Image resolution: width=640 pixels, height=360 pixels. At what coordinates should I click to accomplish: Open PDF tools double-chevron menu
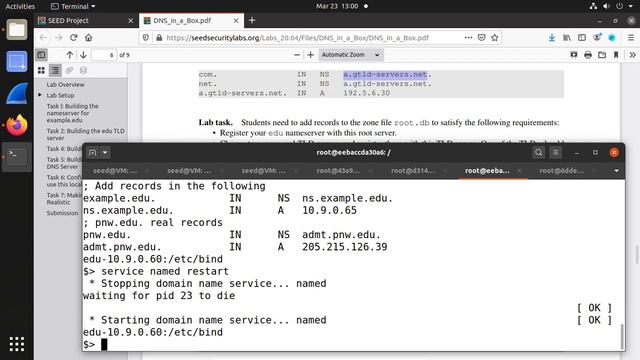632,55
